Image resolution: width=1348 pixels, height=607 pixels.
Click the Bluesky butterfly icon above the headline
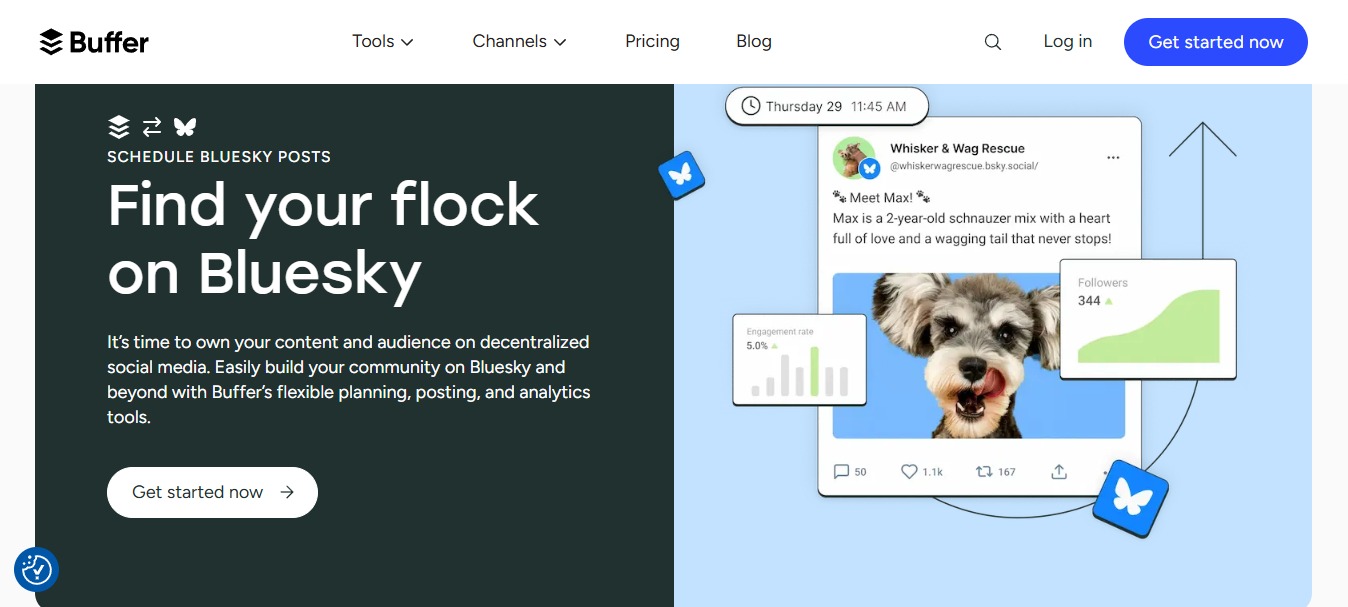pyautogui.click(x=184, y=127)
